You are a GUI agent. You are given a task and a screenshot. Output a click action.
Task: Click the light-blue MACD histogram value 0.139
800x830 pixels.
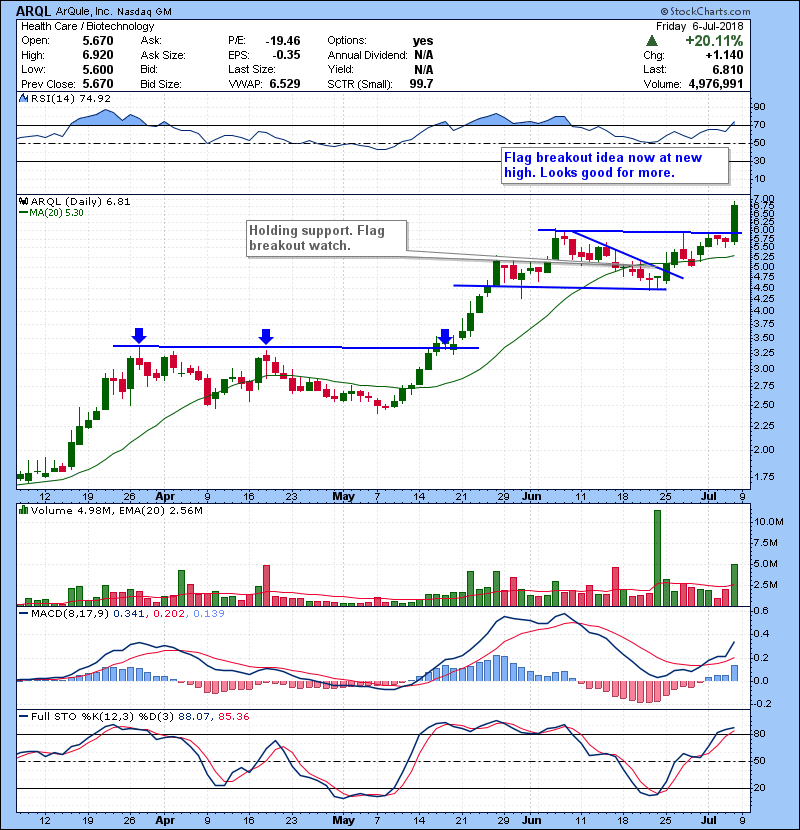(x=209, y=614)
